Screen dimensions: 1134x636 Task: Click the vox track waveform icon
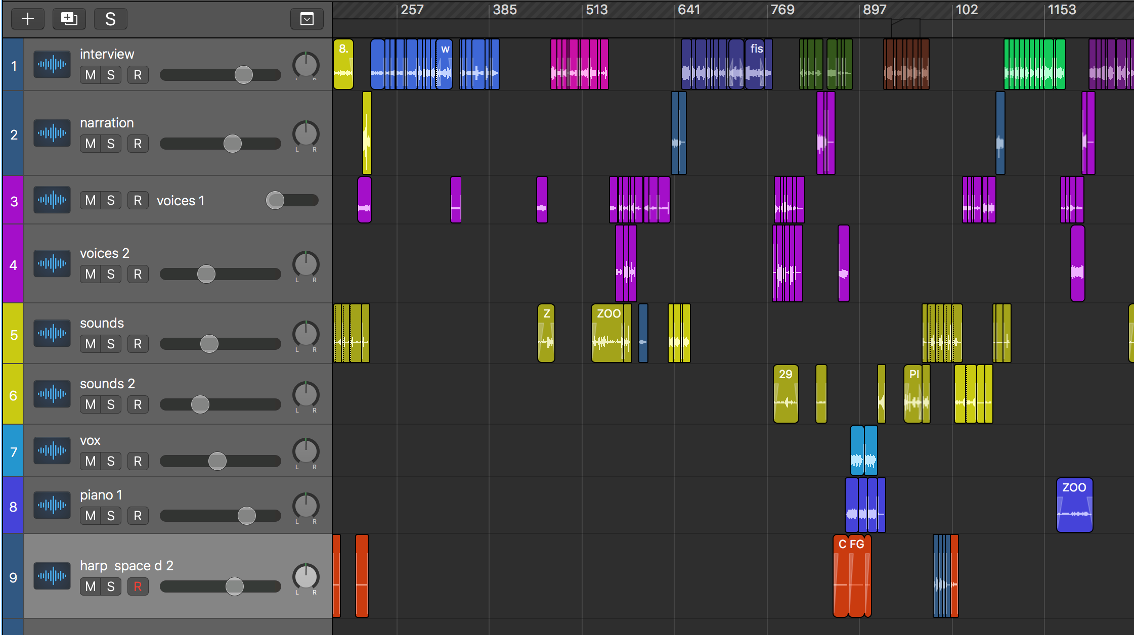pyautogui.click(x=52, y=452)
